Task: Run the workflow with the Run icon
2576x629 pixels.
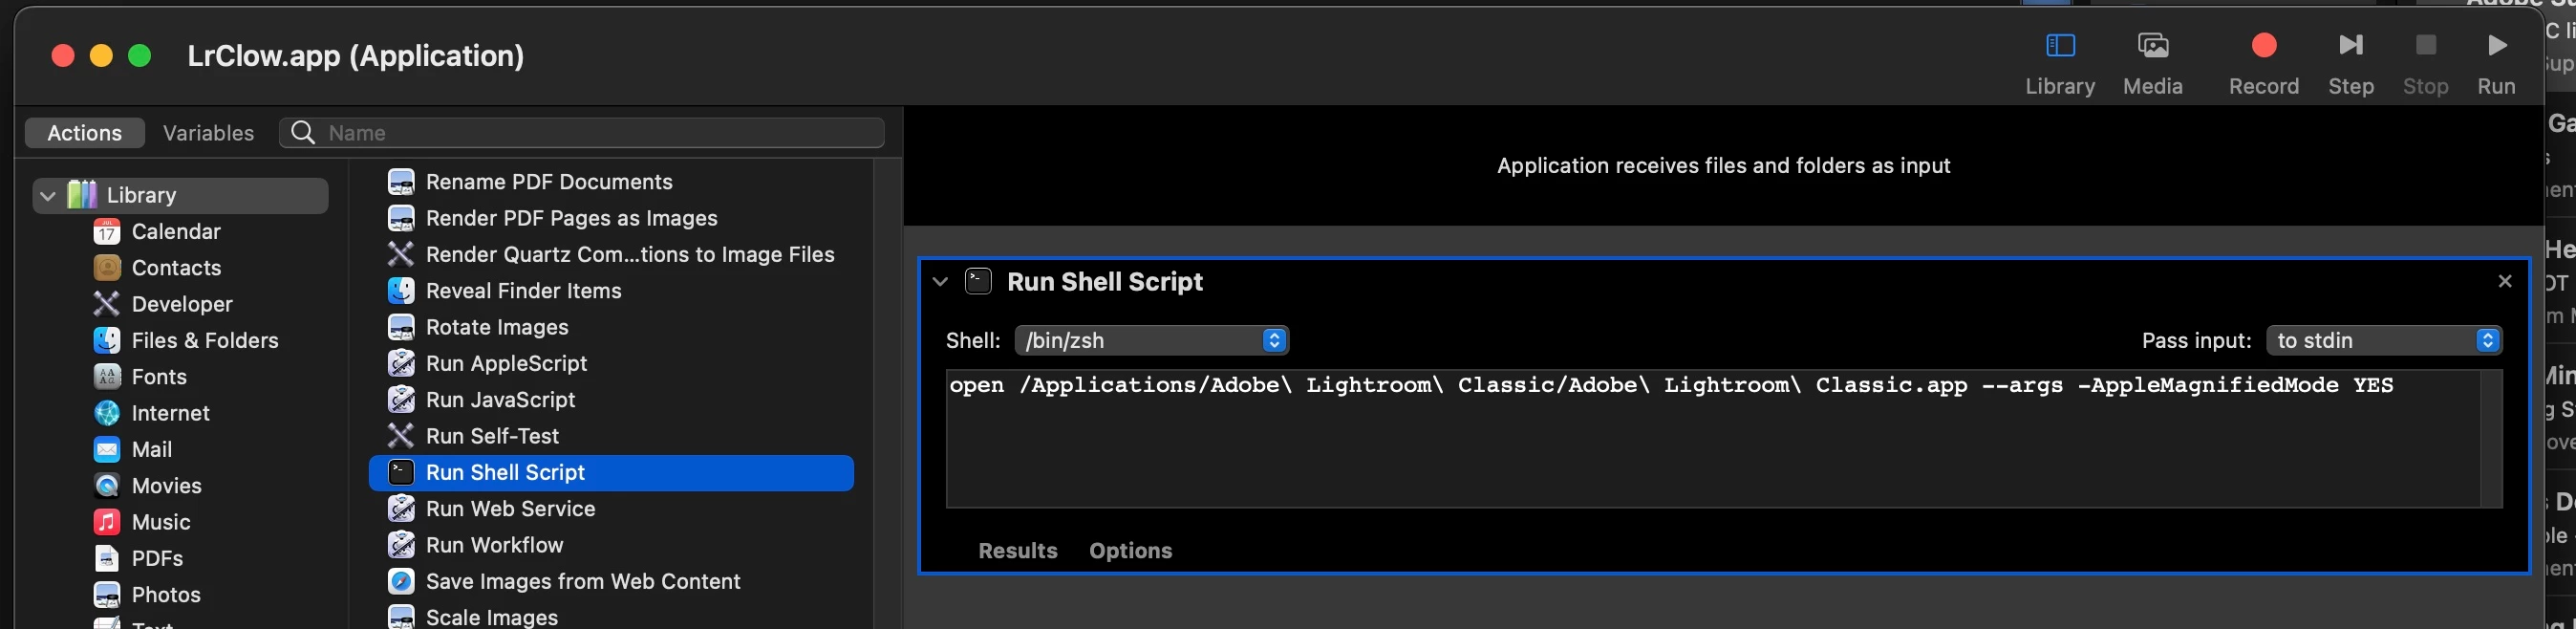Action: 2496,46
